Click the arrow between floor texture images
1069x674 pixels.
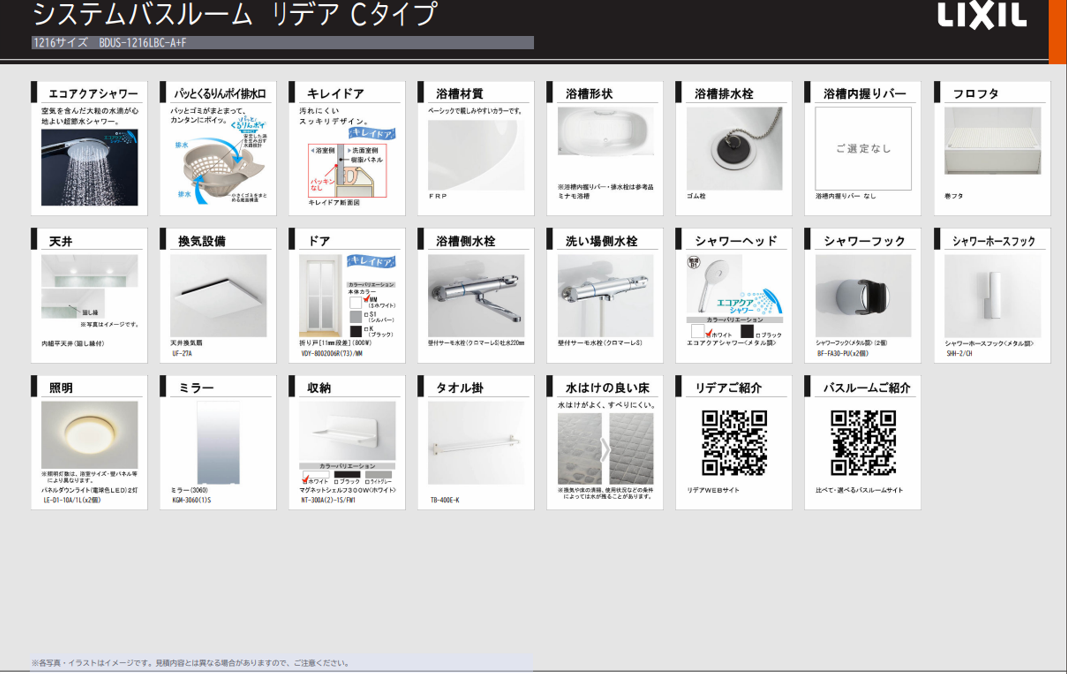pyautogui.click(x=605, y=449)
